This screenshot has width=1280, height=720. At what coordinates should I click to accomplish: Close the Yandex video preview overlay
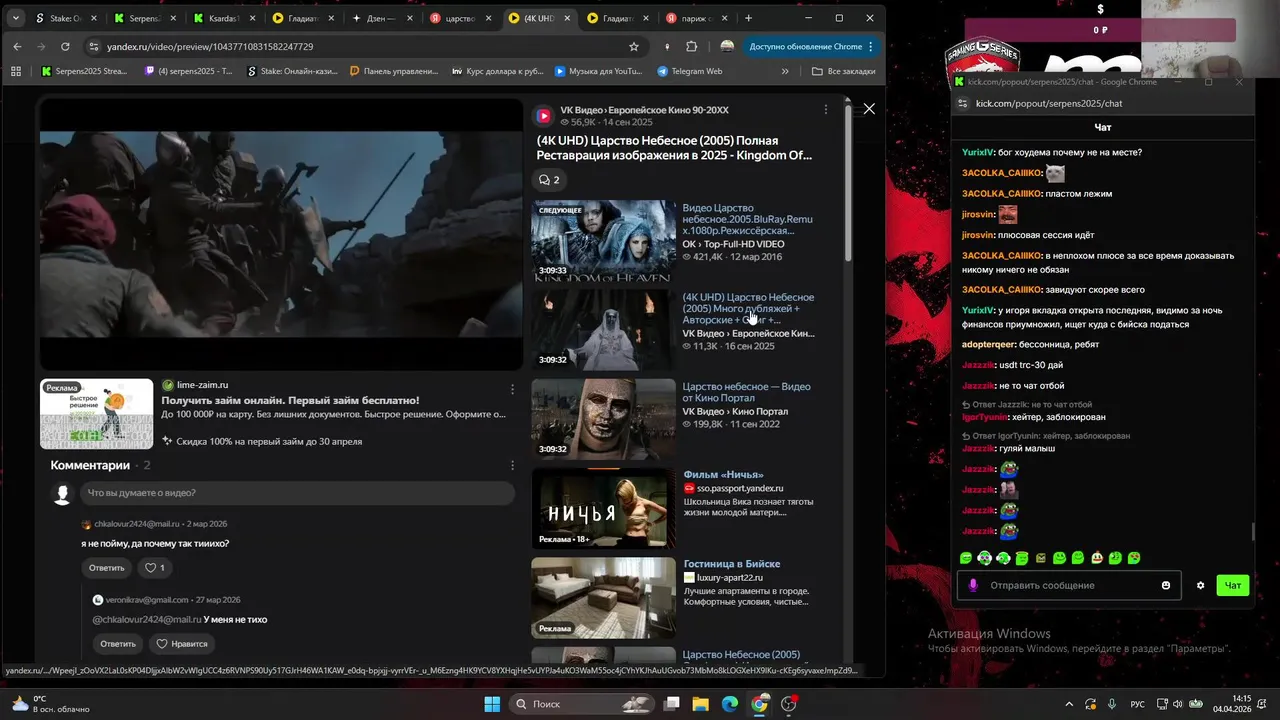869,109
